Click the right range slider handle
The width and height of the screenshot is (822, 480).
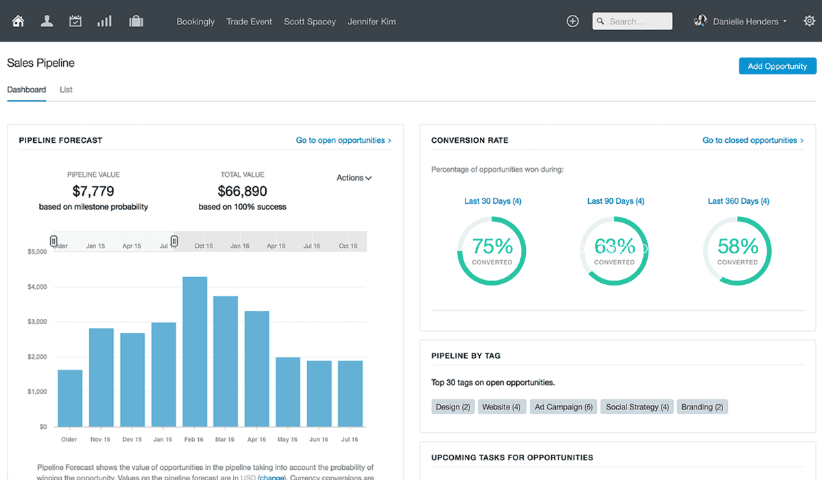click(175, 241)
